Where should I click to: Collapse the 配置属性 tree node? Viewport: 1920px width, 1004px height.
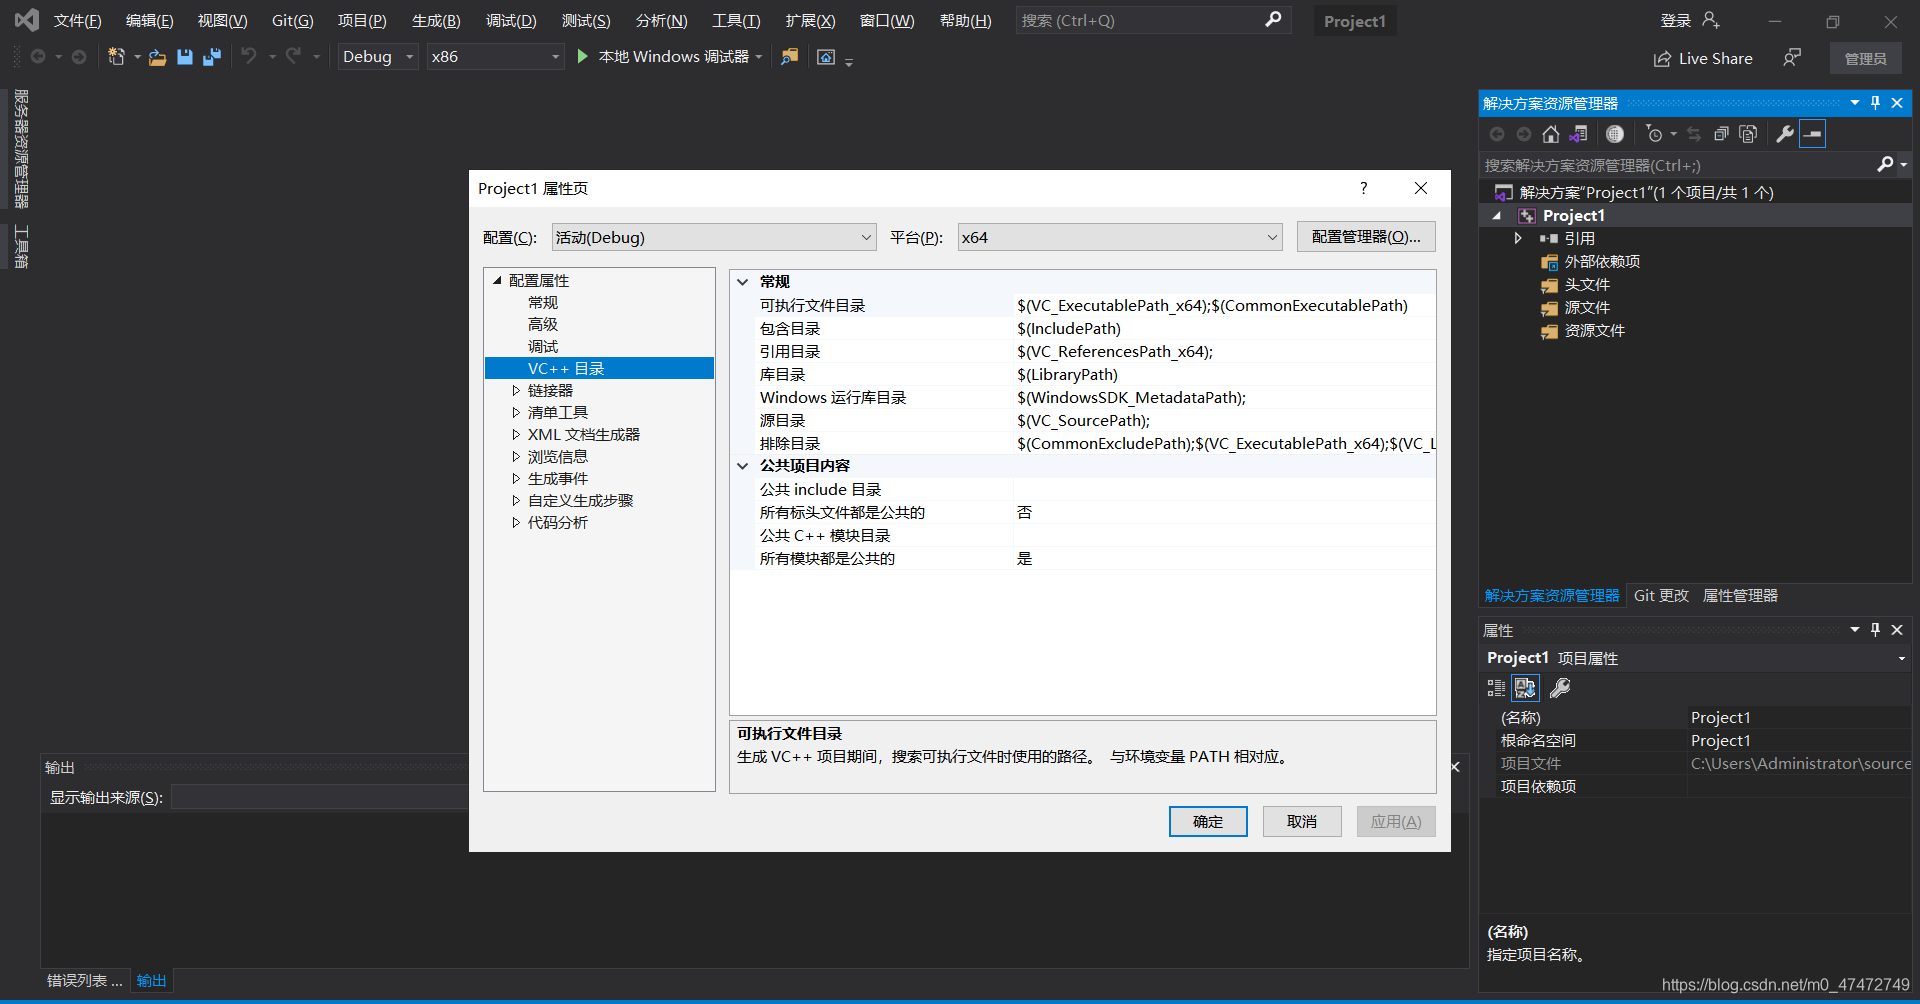click(497, 280)
